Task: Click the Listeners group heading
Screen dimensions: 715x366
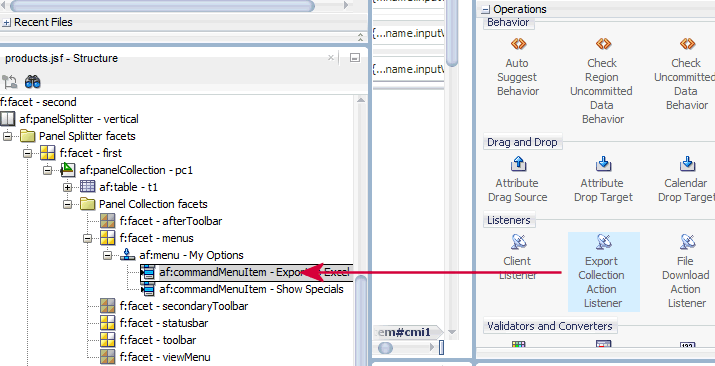Action: click(x=508, y=220)
